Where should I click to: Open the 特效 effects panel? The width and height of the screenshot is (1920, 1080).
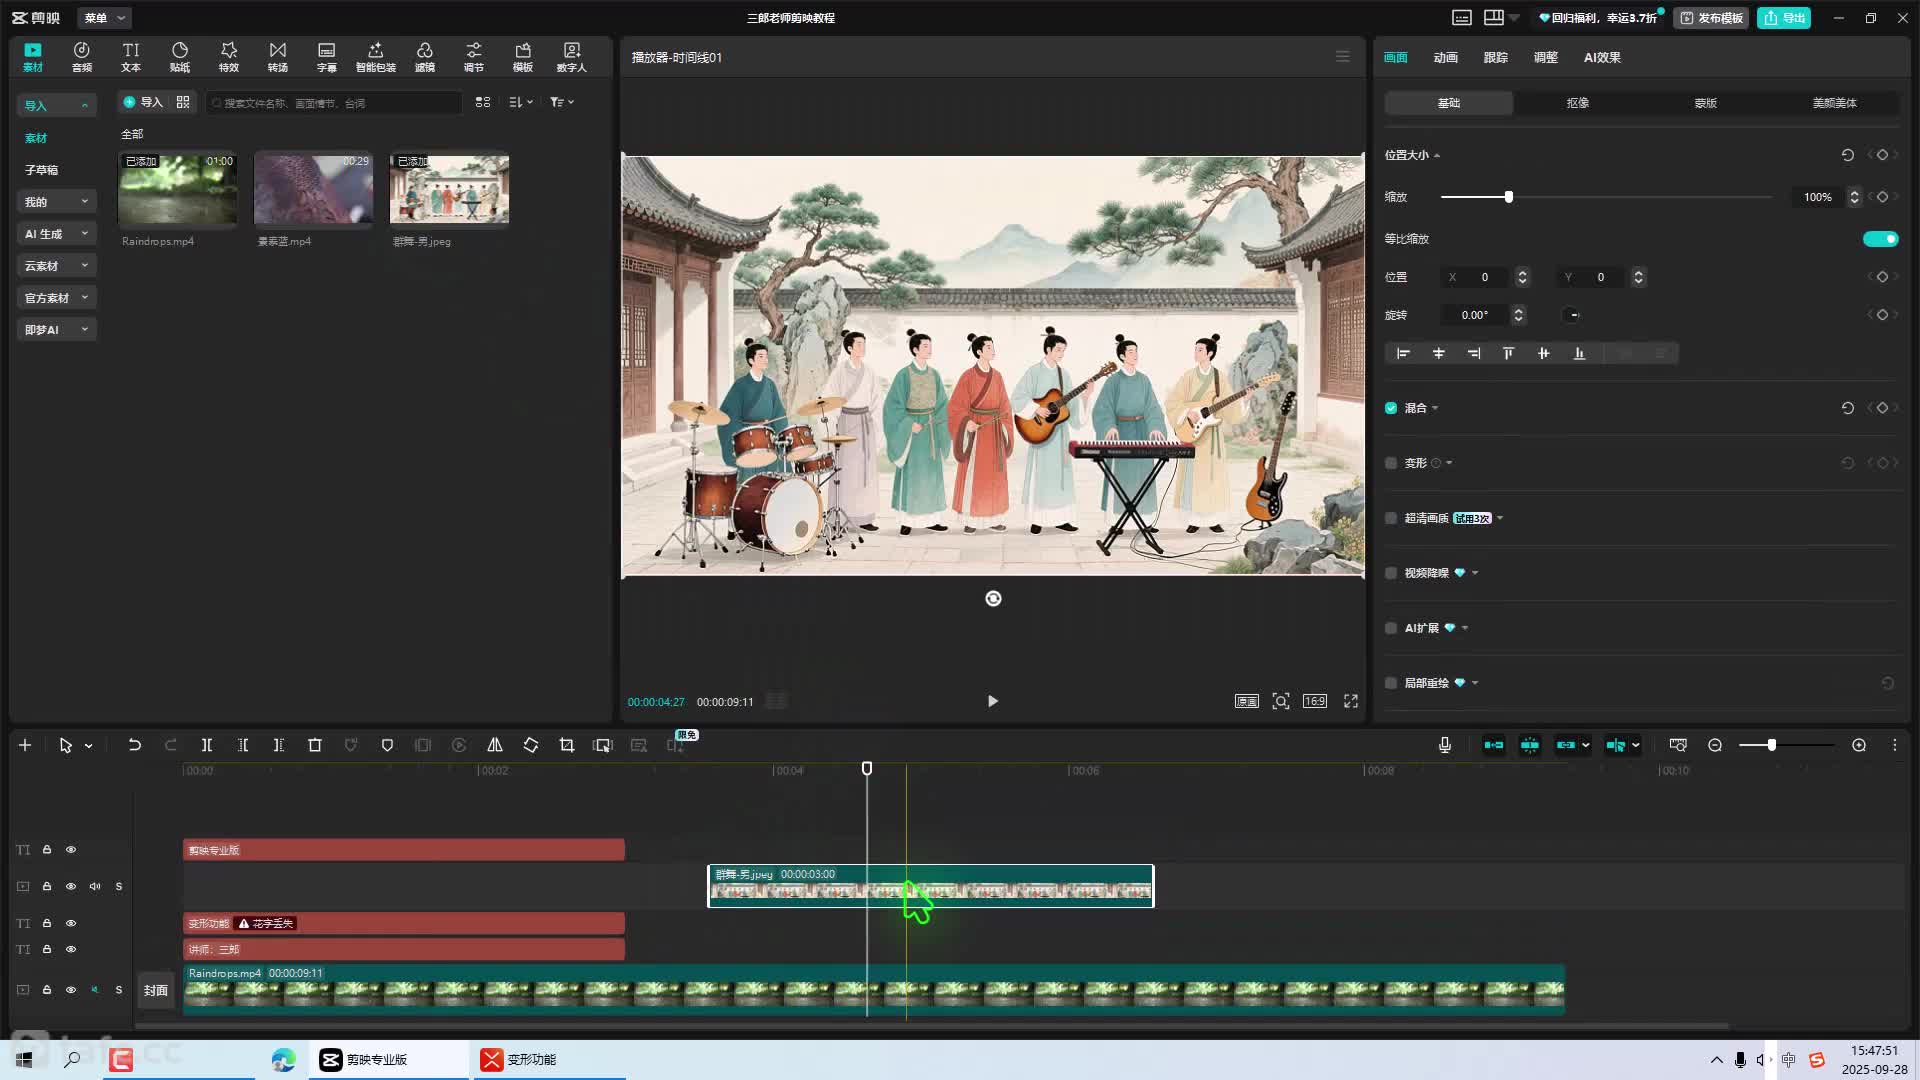click(x=229, y=57)
